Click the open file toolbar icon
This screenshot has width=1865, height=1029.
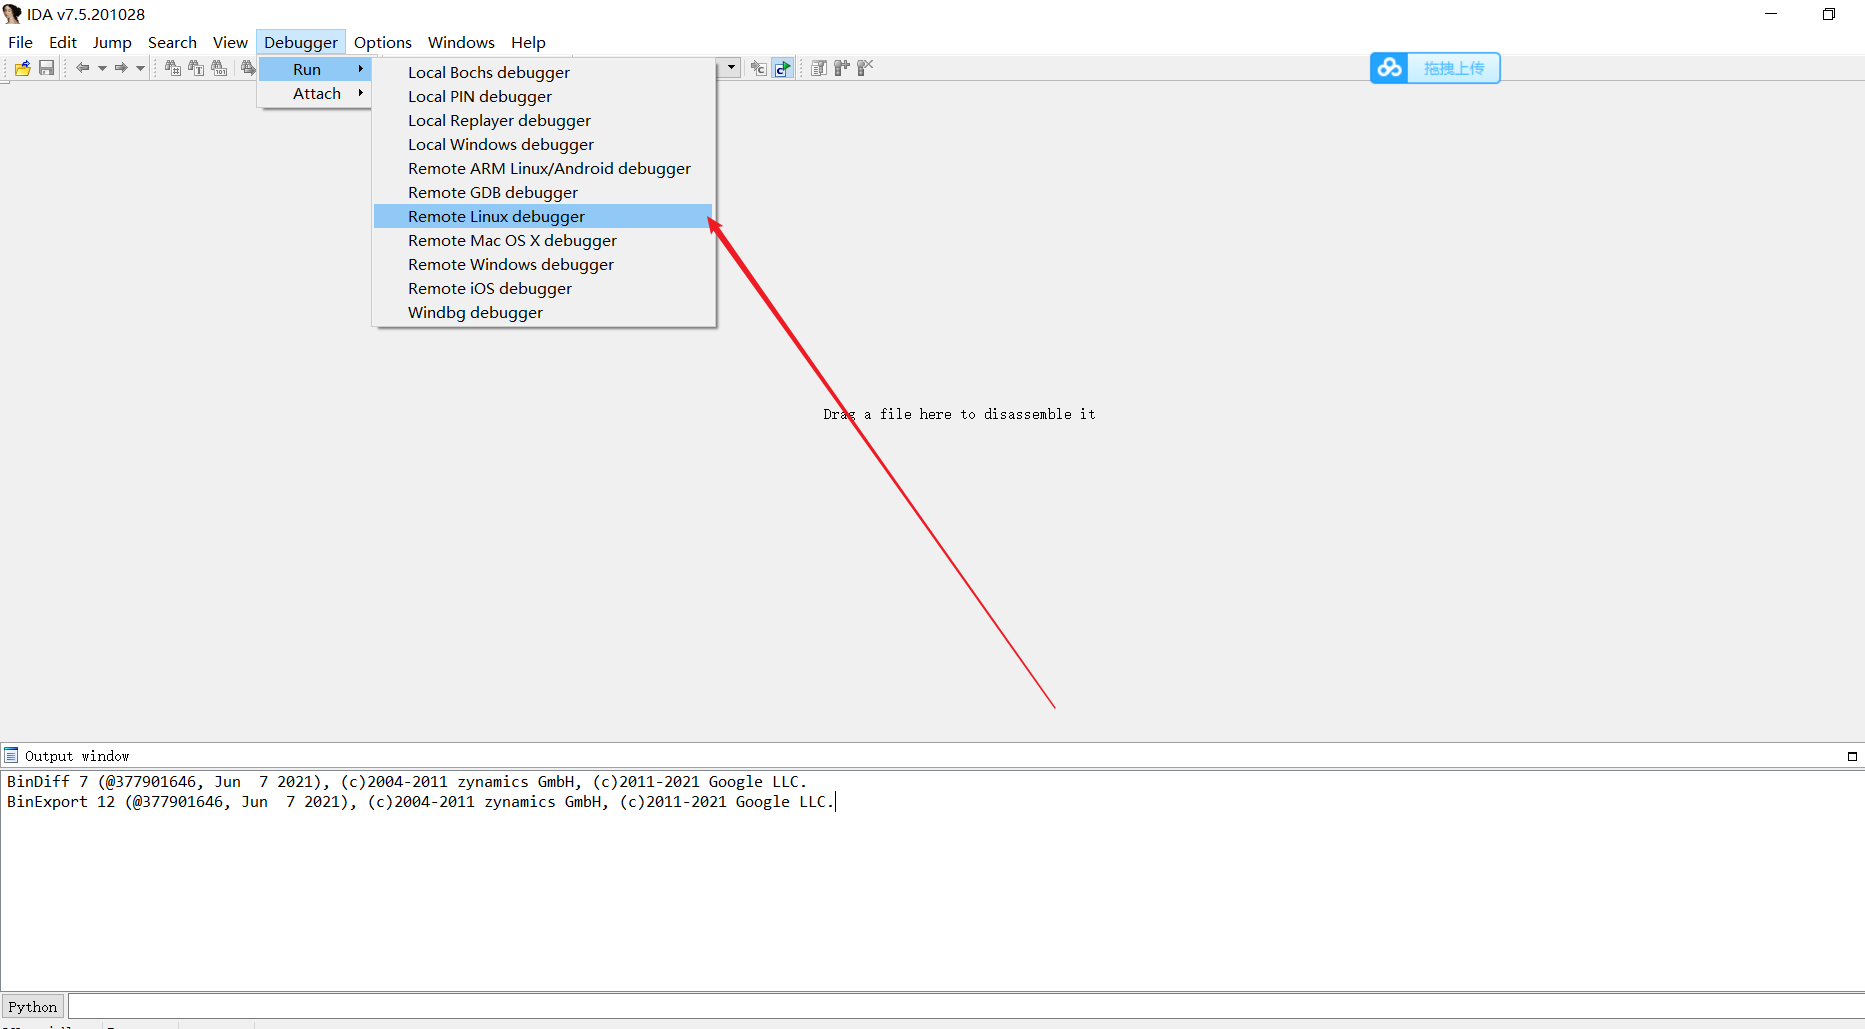click(x=22, y=68)
